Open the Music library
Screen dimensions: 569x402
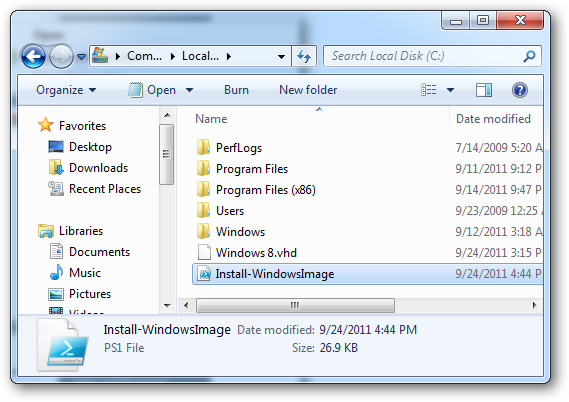(x=85, y=273)
